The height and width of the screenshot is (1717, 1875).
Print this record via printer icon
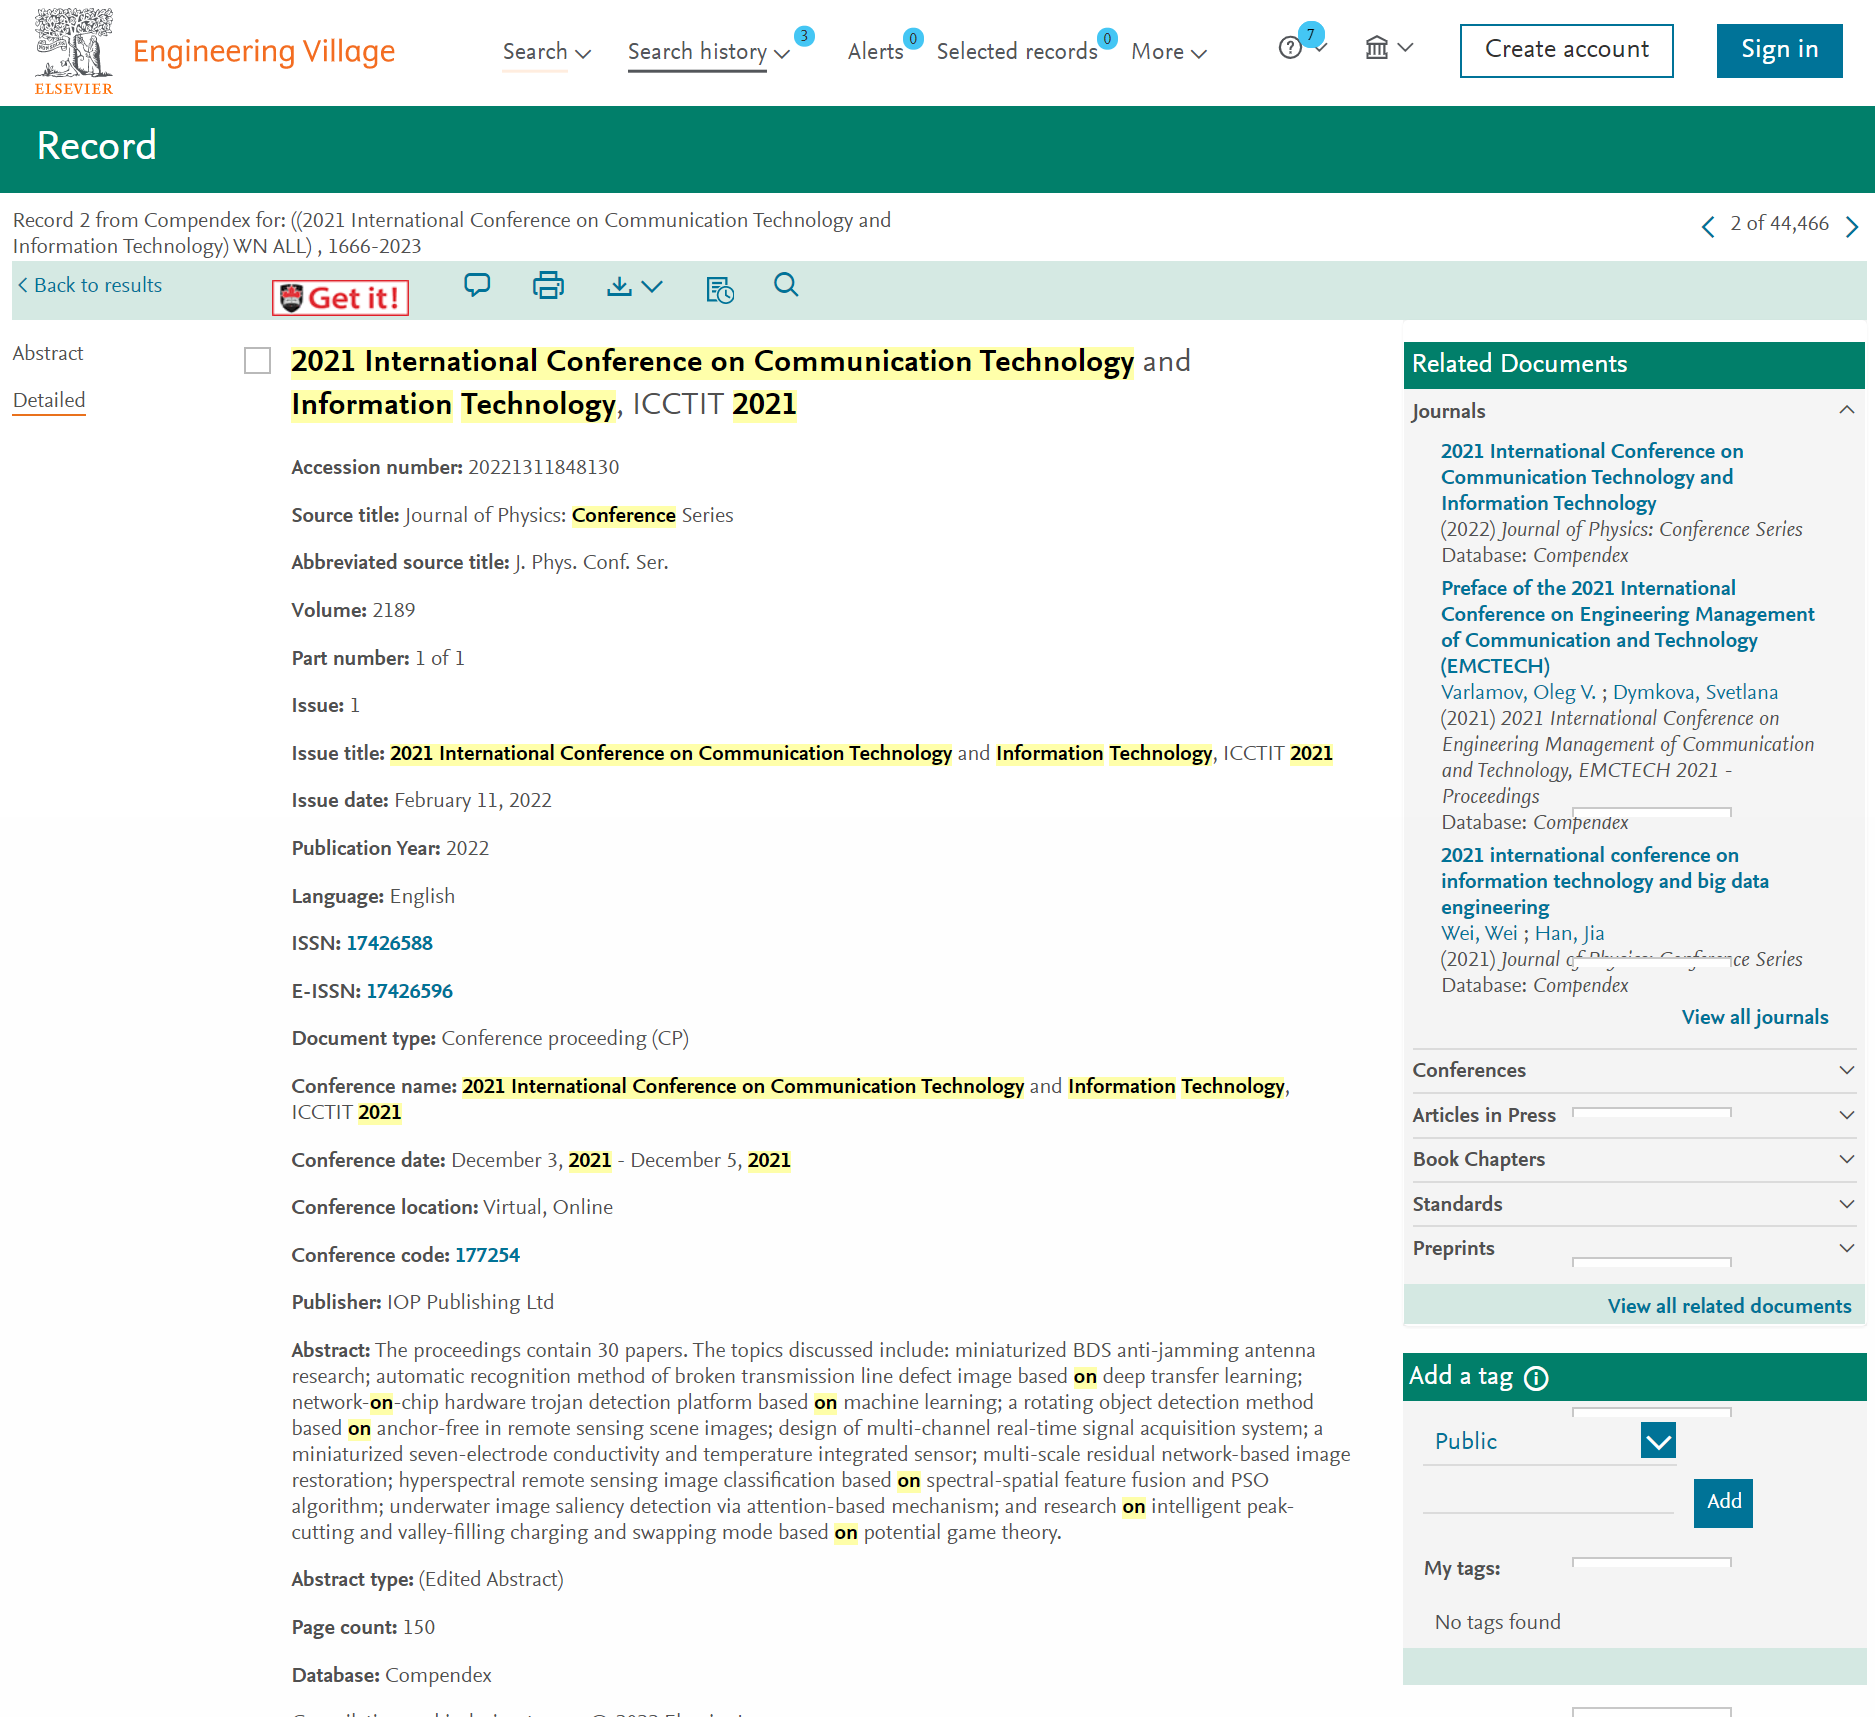(548, 286)
